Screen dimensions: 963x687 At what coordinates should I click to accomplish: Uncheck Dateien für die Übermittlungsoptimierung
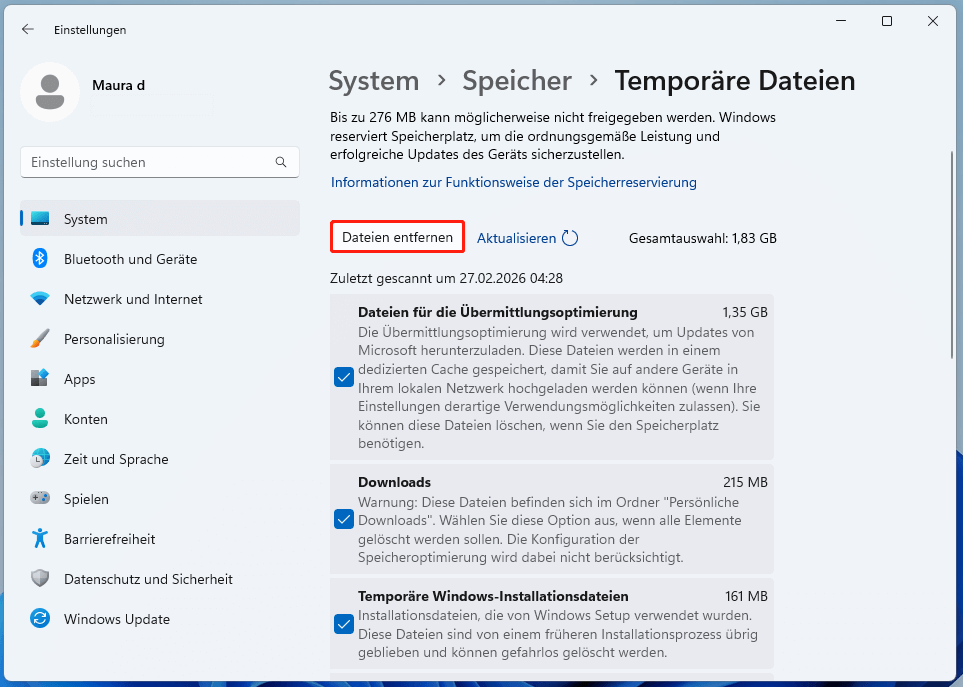(344, 377)
